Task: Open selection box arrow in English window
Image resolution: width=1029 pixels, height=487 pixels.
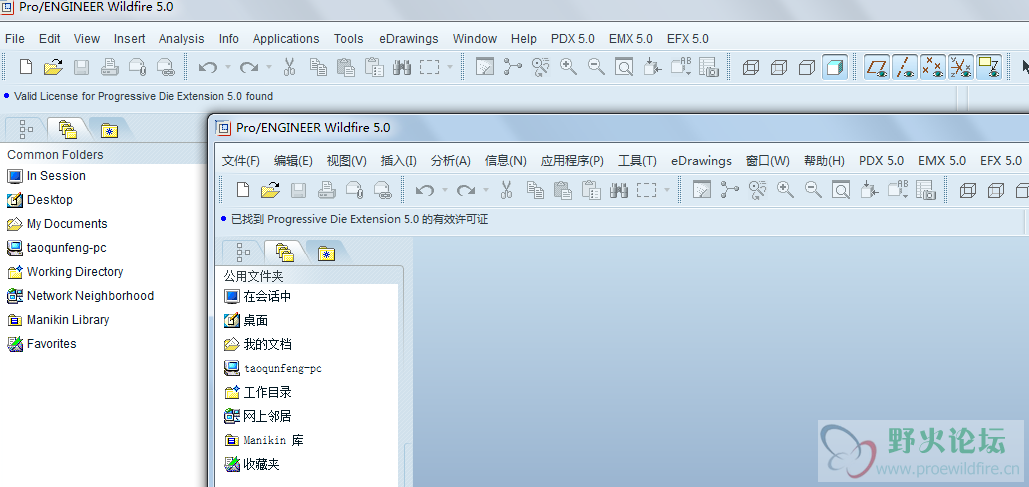Action: point(450,67)
